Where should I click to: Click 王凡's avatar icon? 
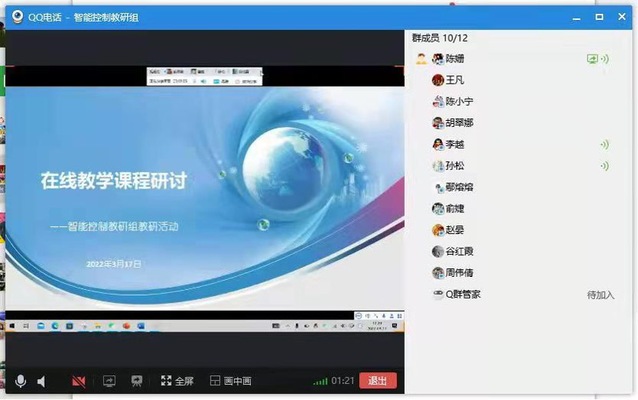438,80
